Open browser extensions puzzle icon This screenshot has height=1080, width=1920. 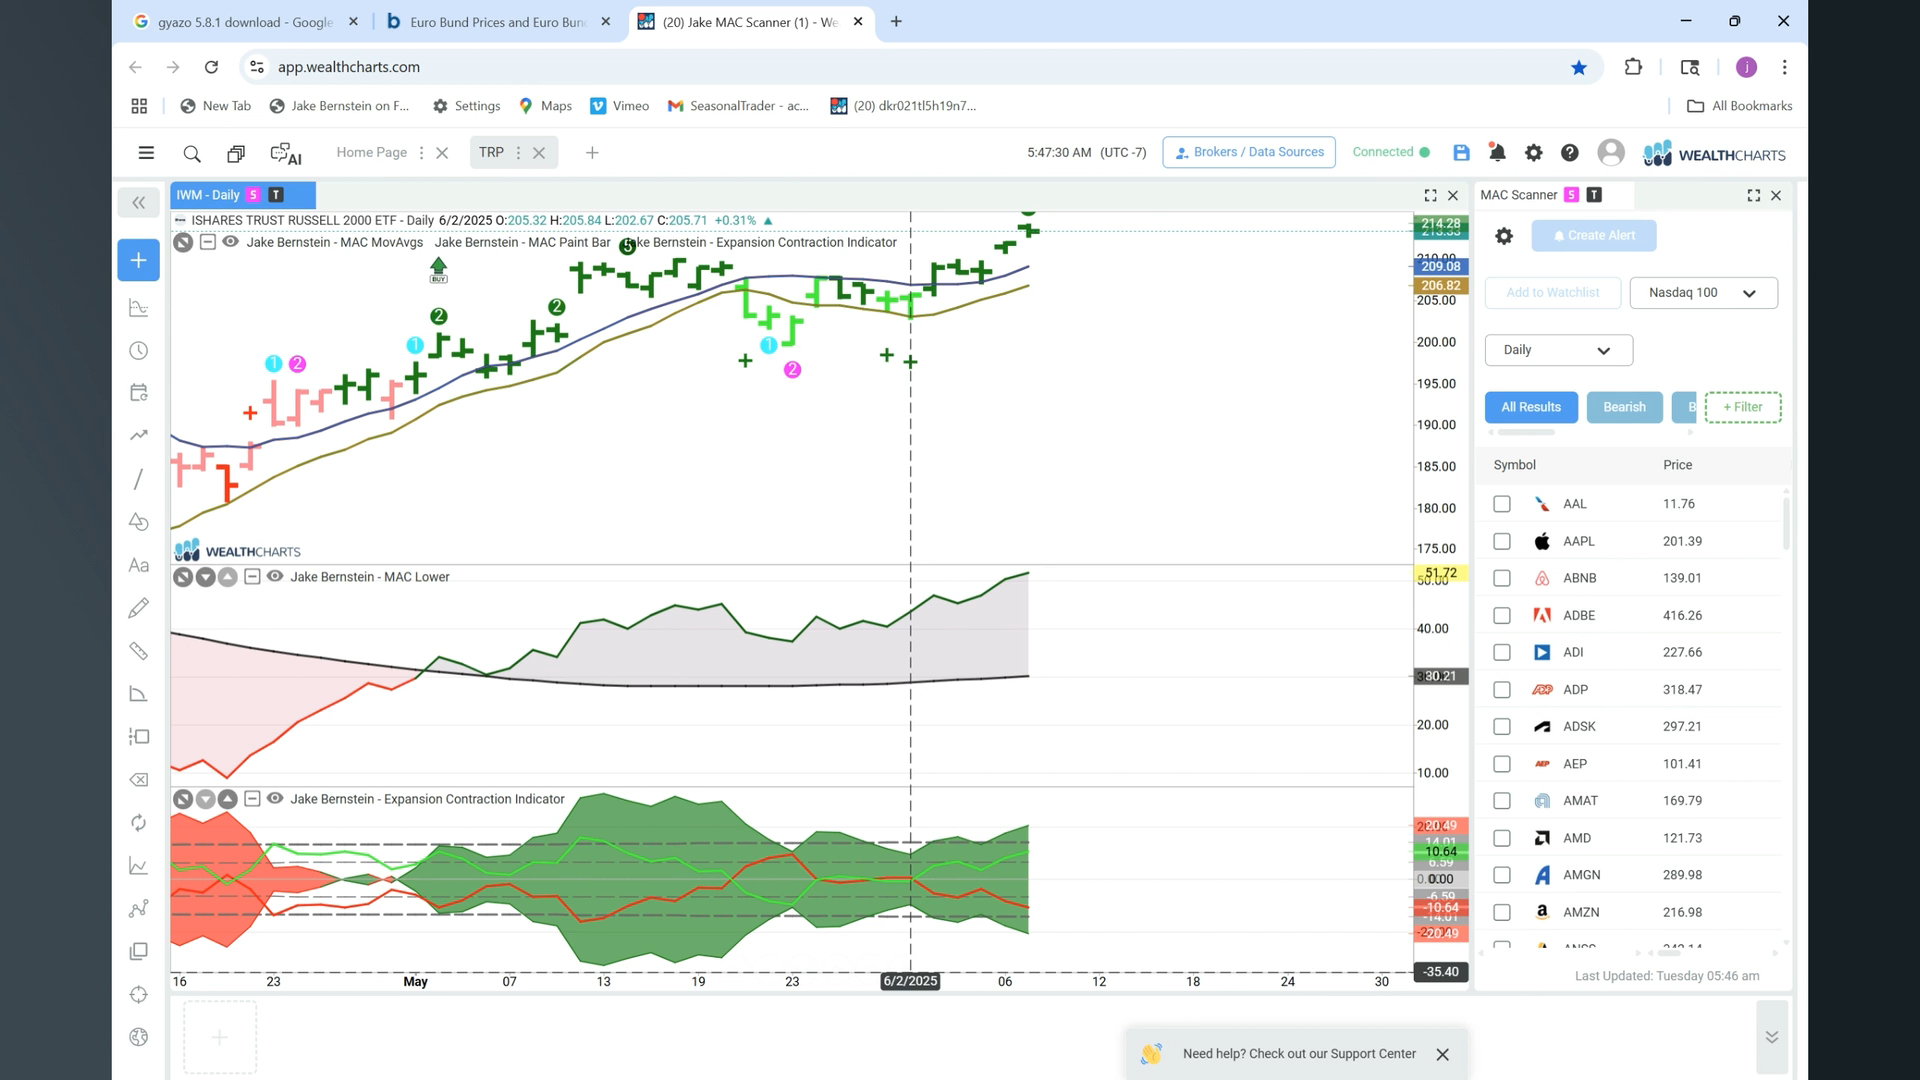(1633, 67)
